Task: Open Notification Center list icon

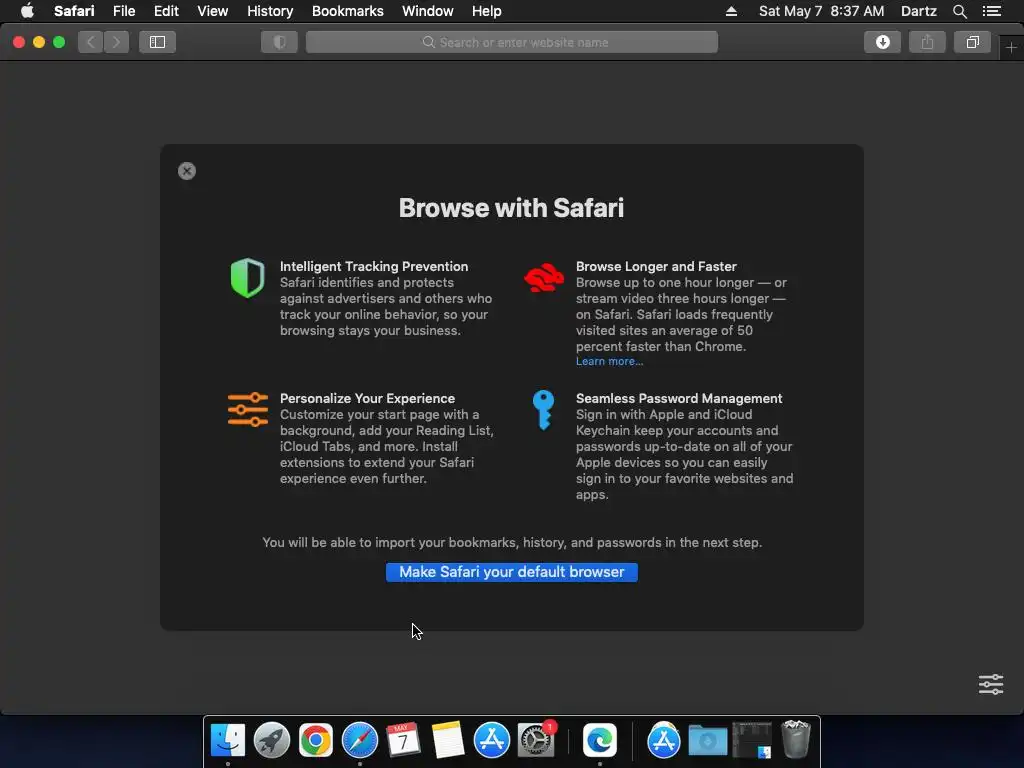Action: pyautogui.click(x=991, y=11)
